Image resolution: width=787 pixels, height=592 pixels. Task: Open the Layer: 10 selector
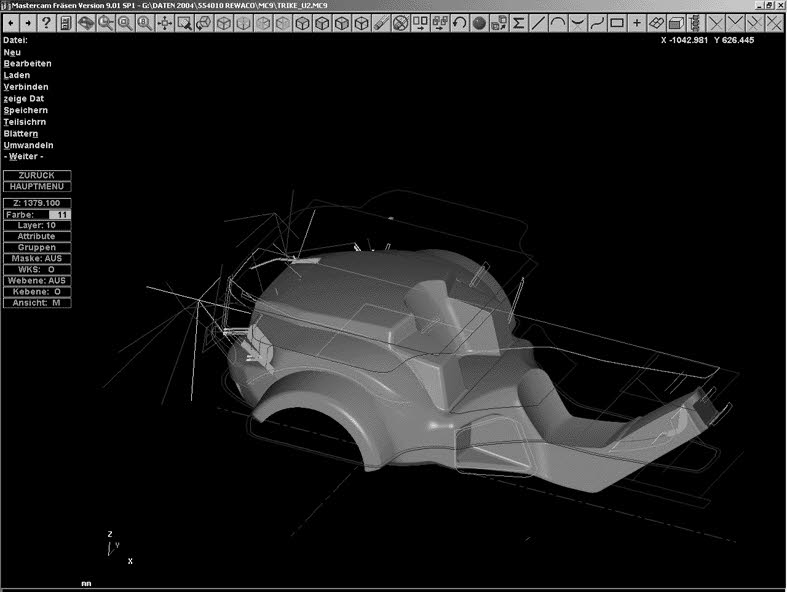pos(37,225)
